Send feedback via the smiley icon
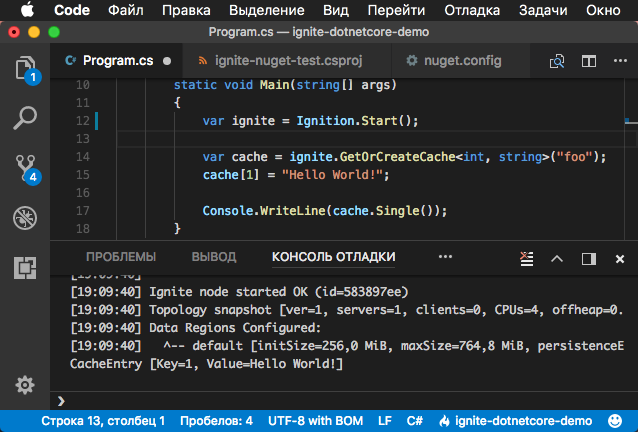 point(614,421)
